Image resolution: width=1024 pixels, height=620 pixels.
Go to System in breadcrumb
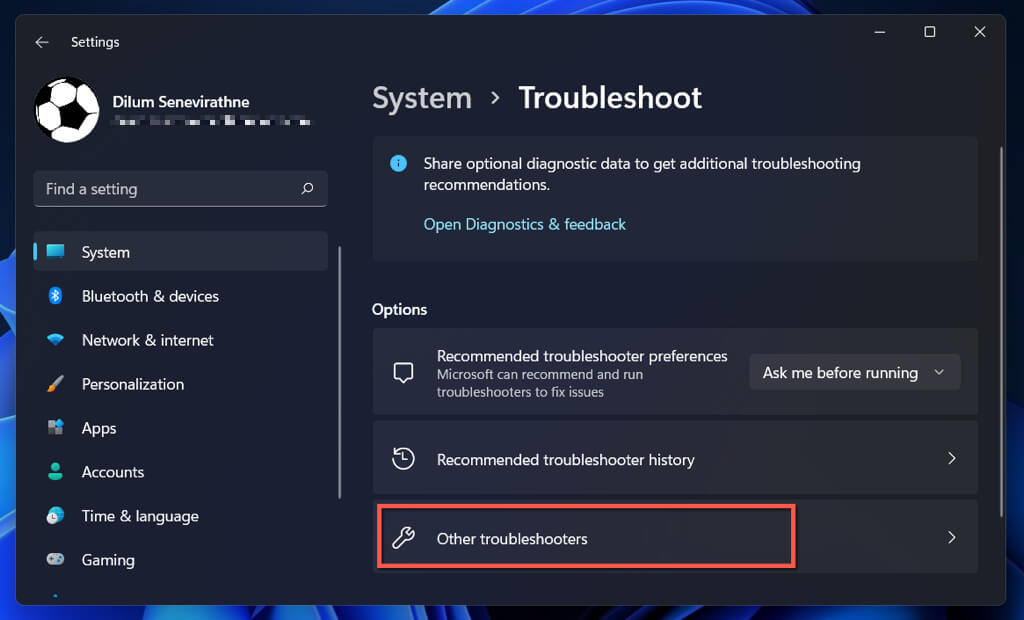pos(422,98)
